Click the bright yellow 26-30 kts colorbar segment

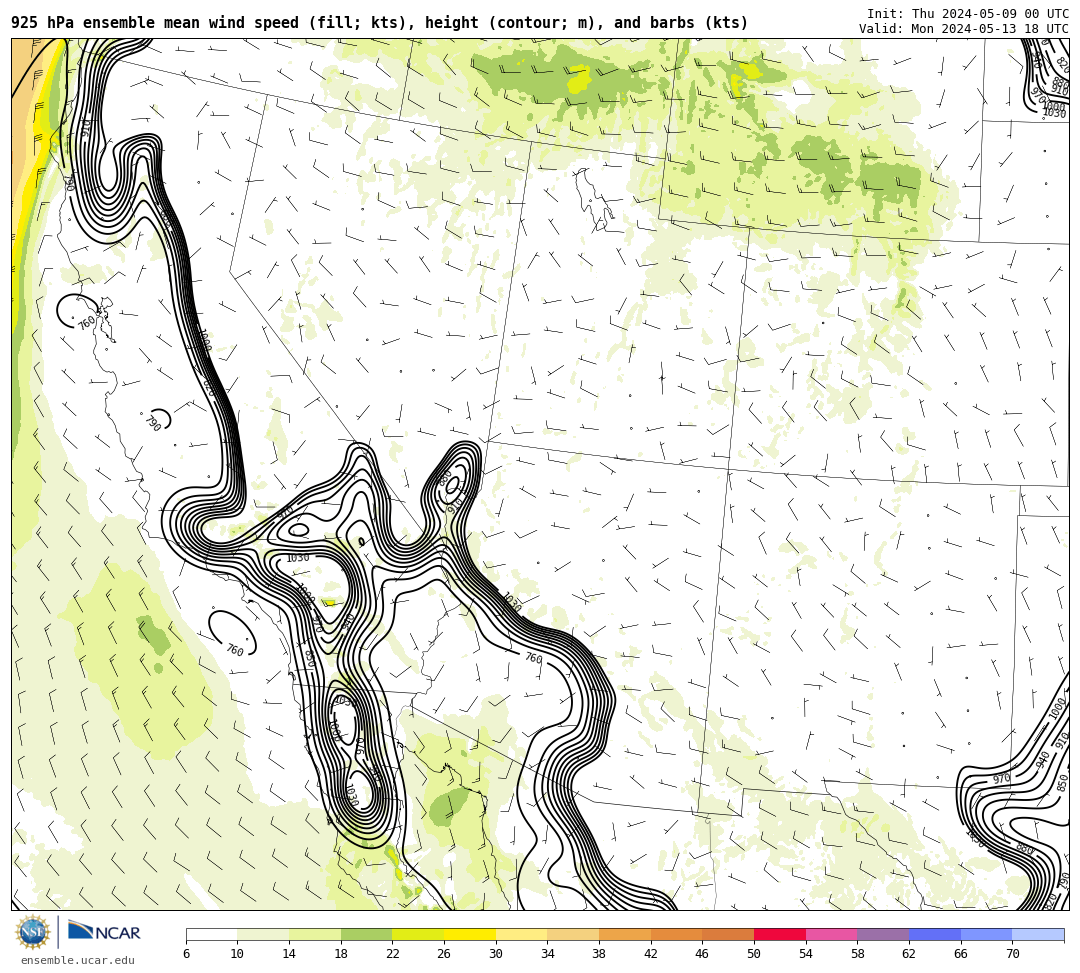coord(470,934)
